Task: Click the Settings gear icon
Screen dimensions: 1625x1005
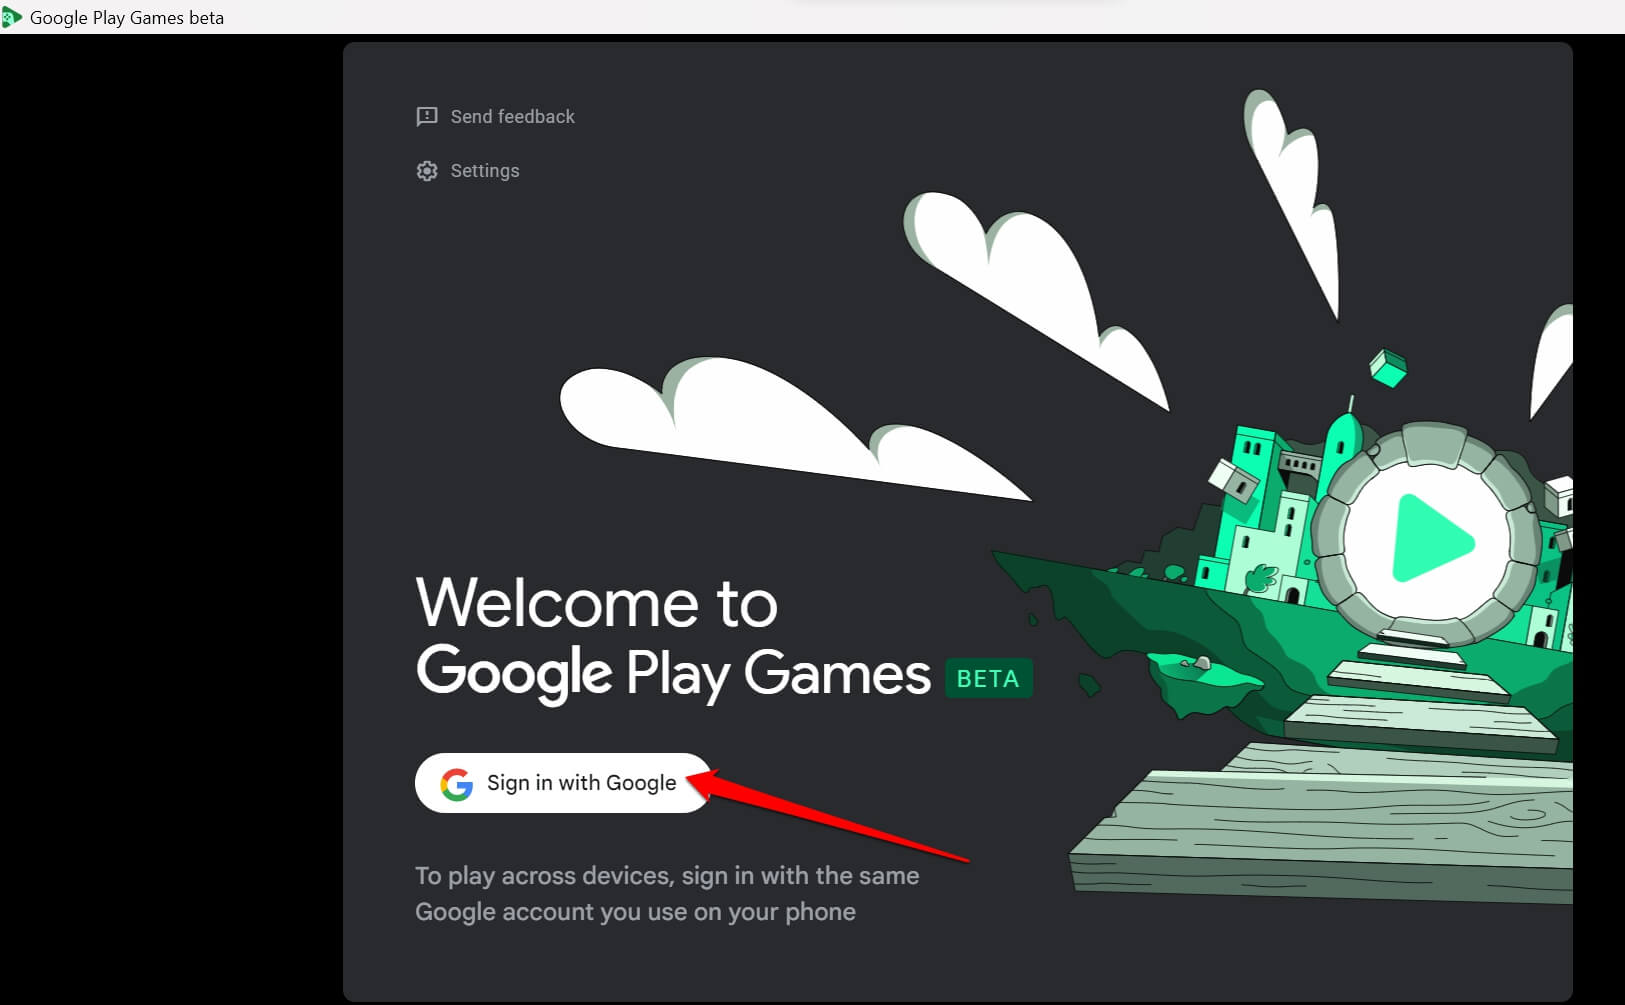Action: pos(427,170)
